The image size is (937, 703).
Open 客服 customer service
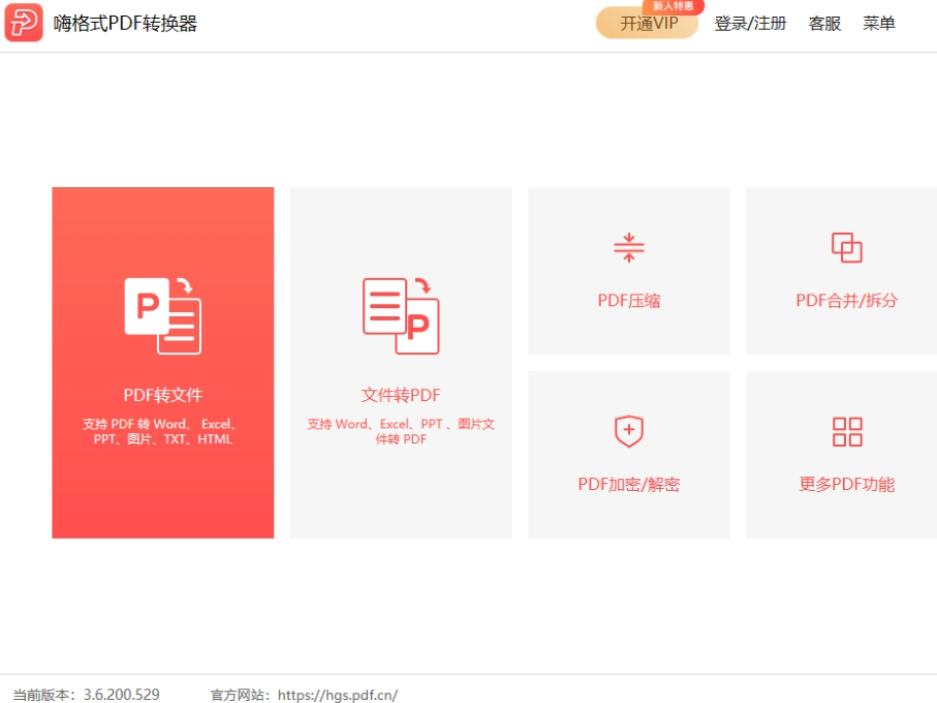click(824, 23)
